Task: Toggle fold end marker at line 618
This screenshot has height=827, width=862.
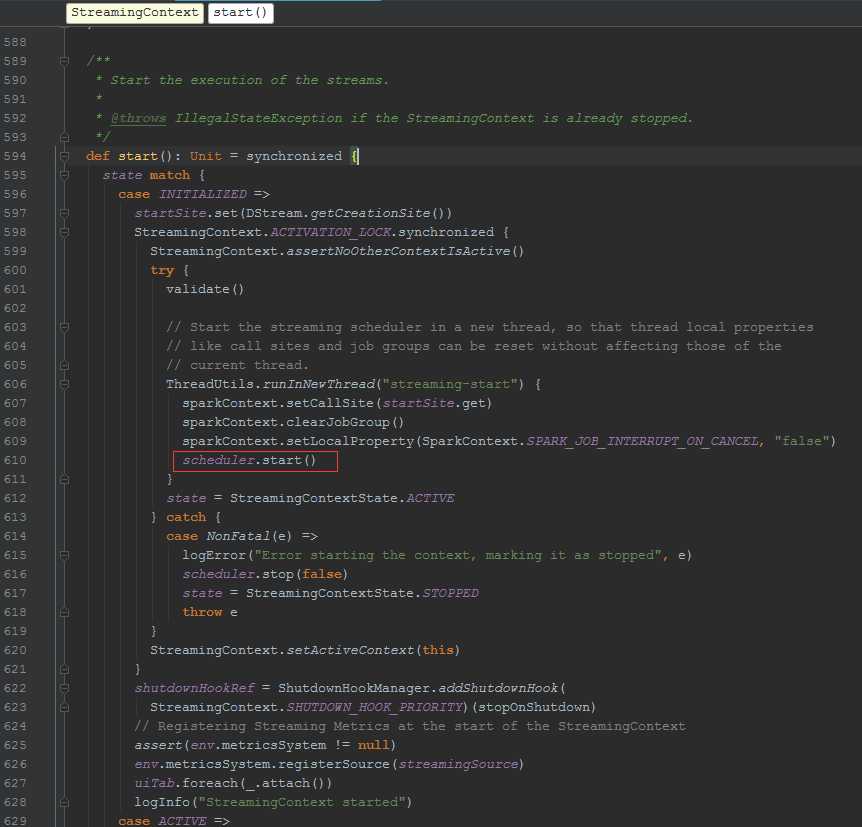Action: coord(64,612)
